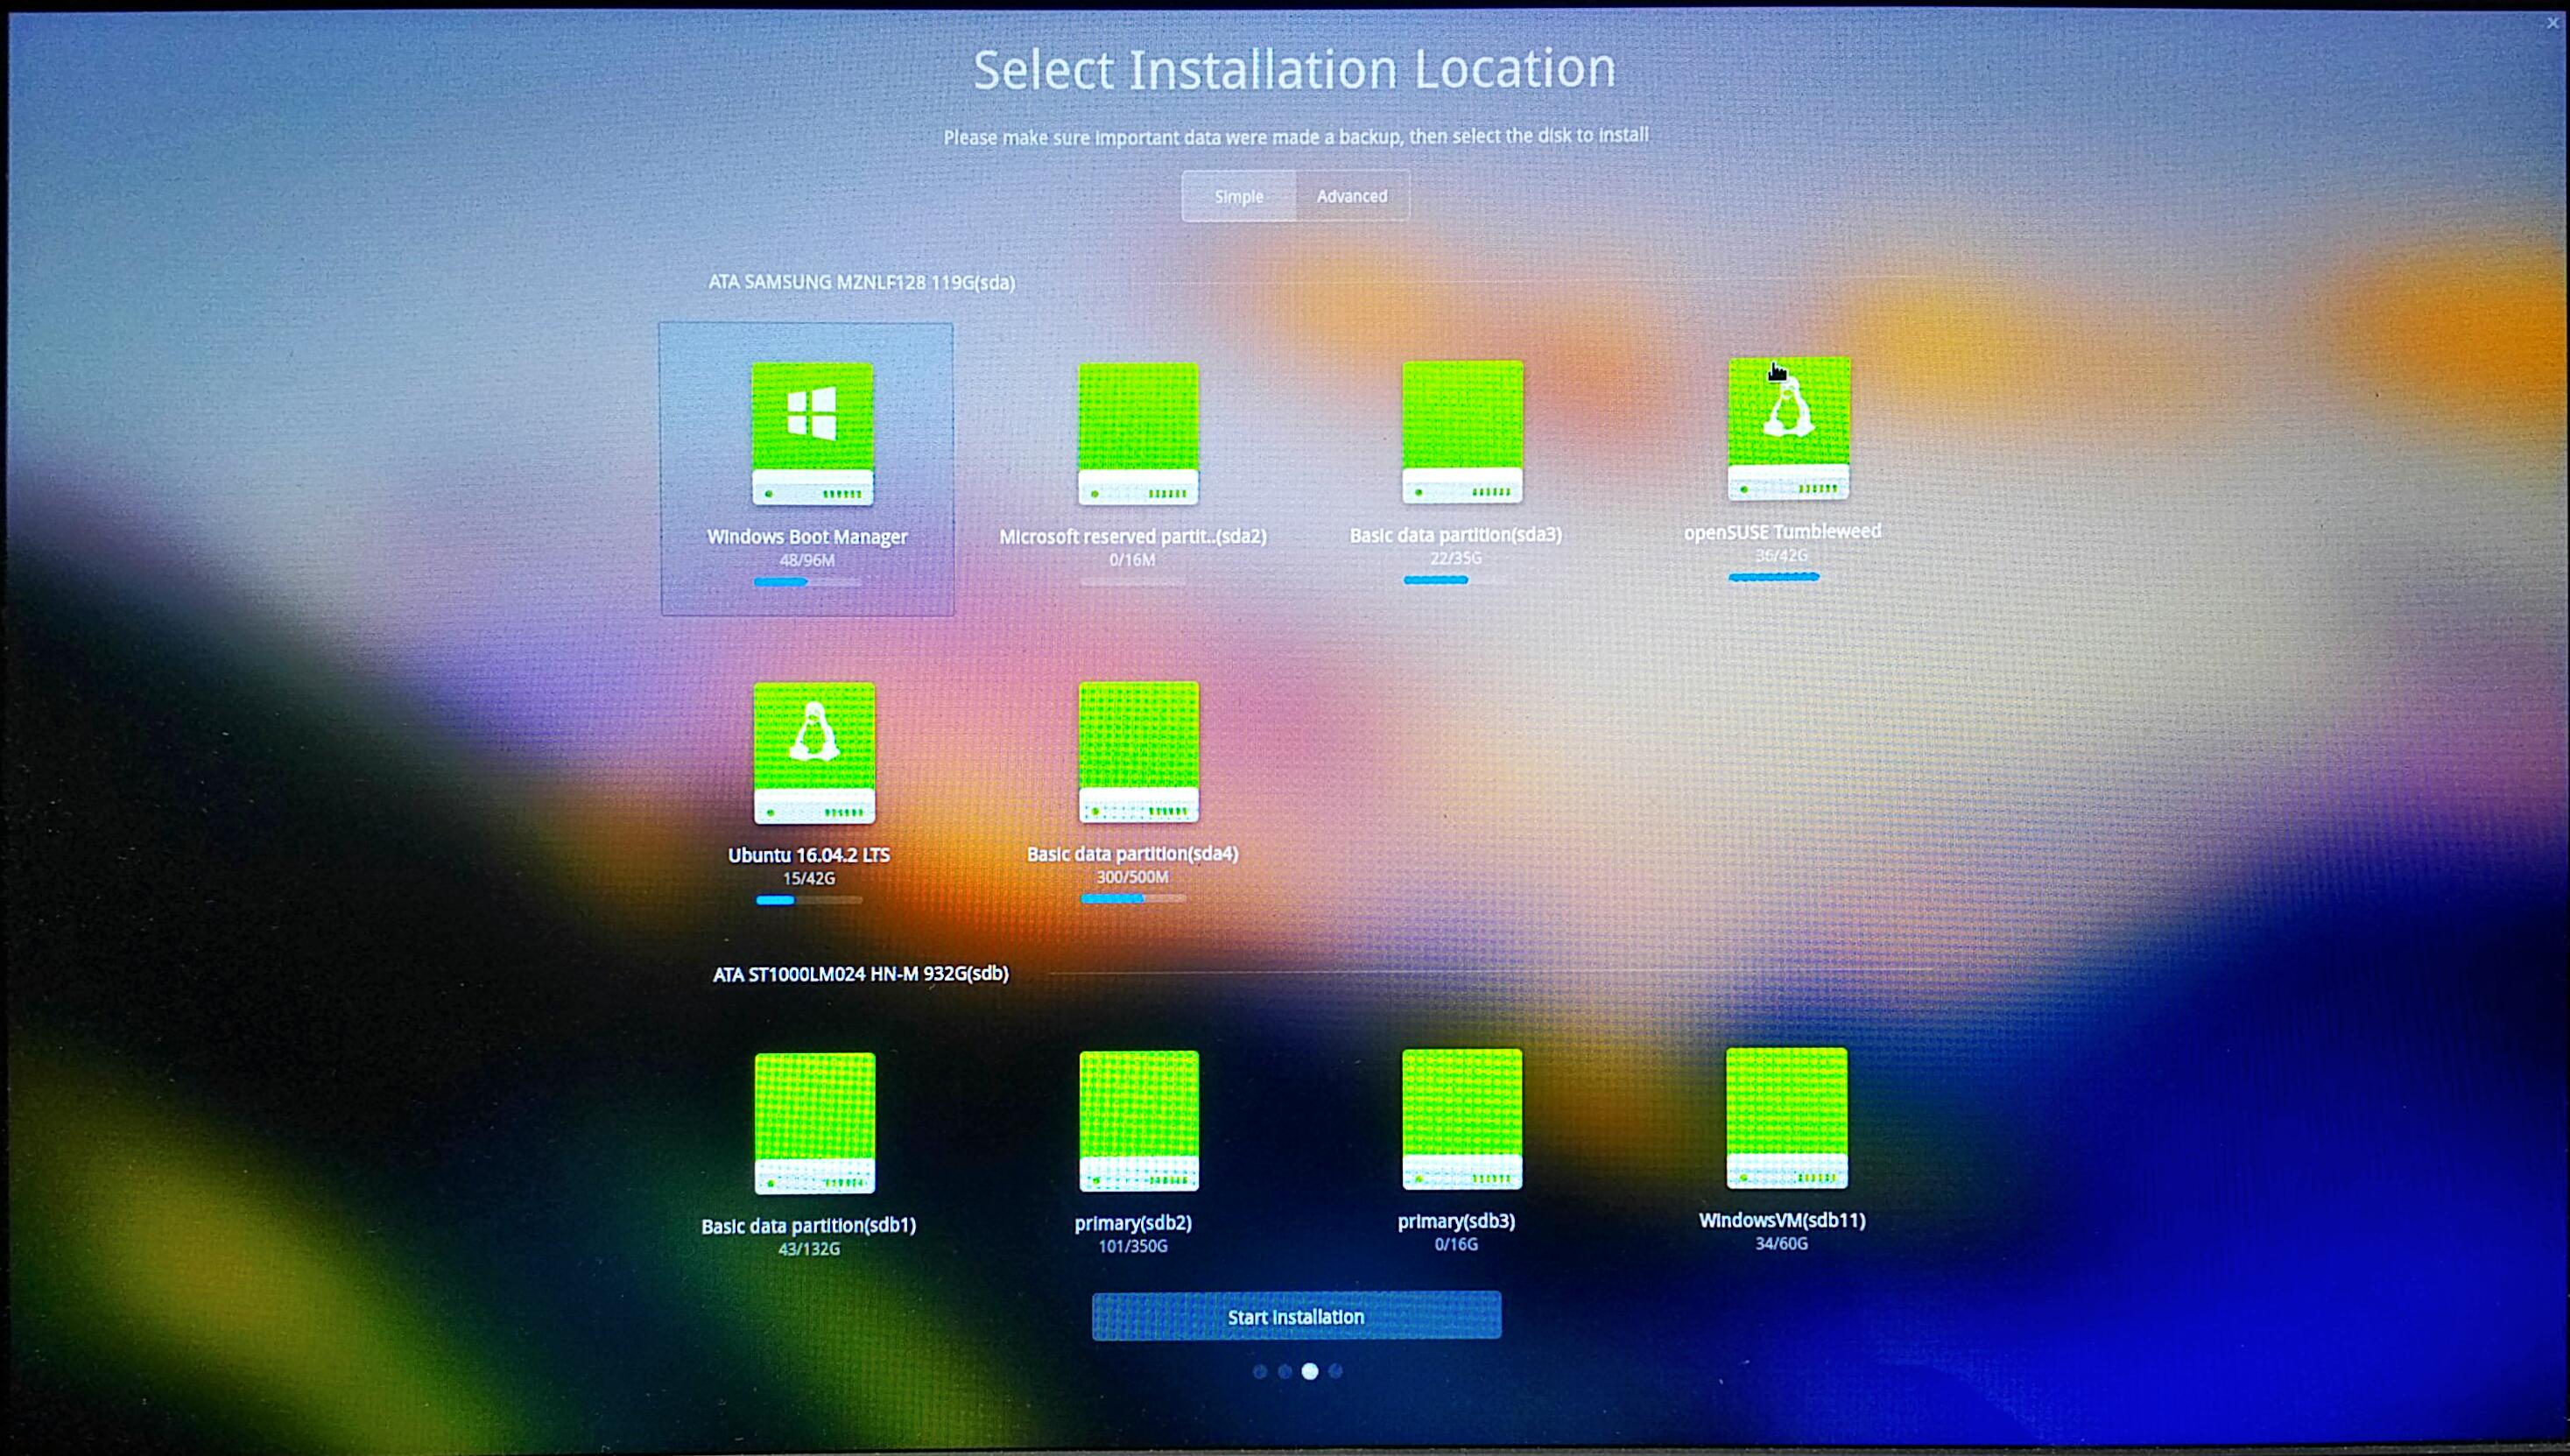Click the 'ATA SAMSUNG MZNLF128 119G(sda)' disk header
The image size is (2570, 1456).
pyautogui.click(x=861, y=282)
